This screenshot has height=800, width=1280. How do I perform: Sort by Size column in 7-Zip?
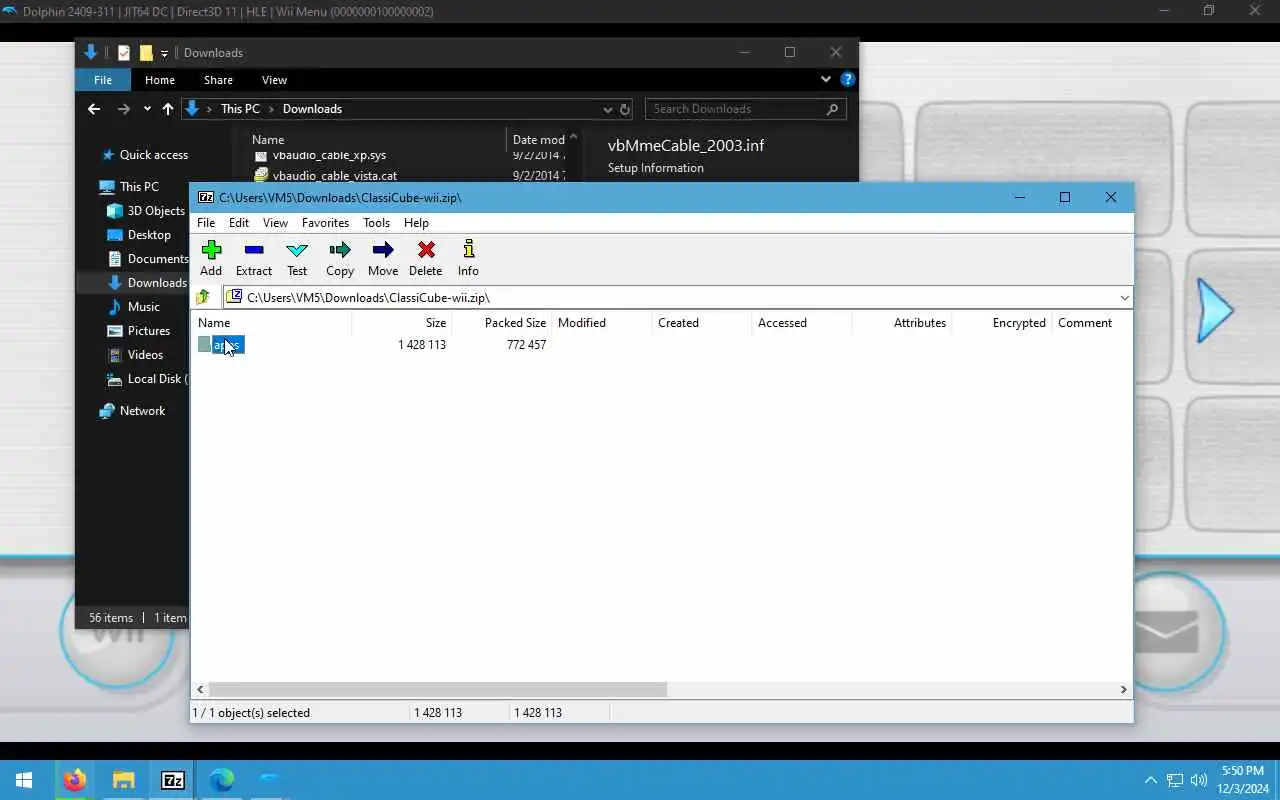click(x=402, y=323)
